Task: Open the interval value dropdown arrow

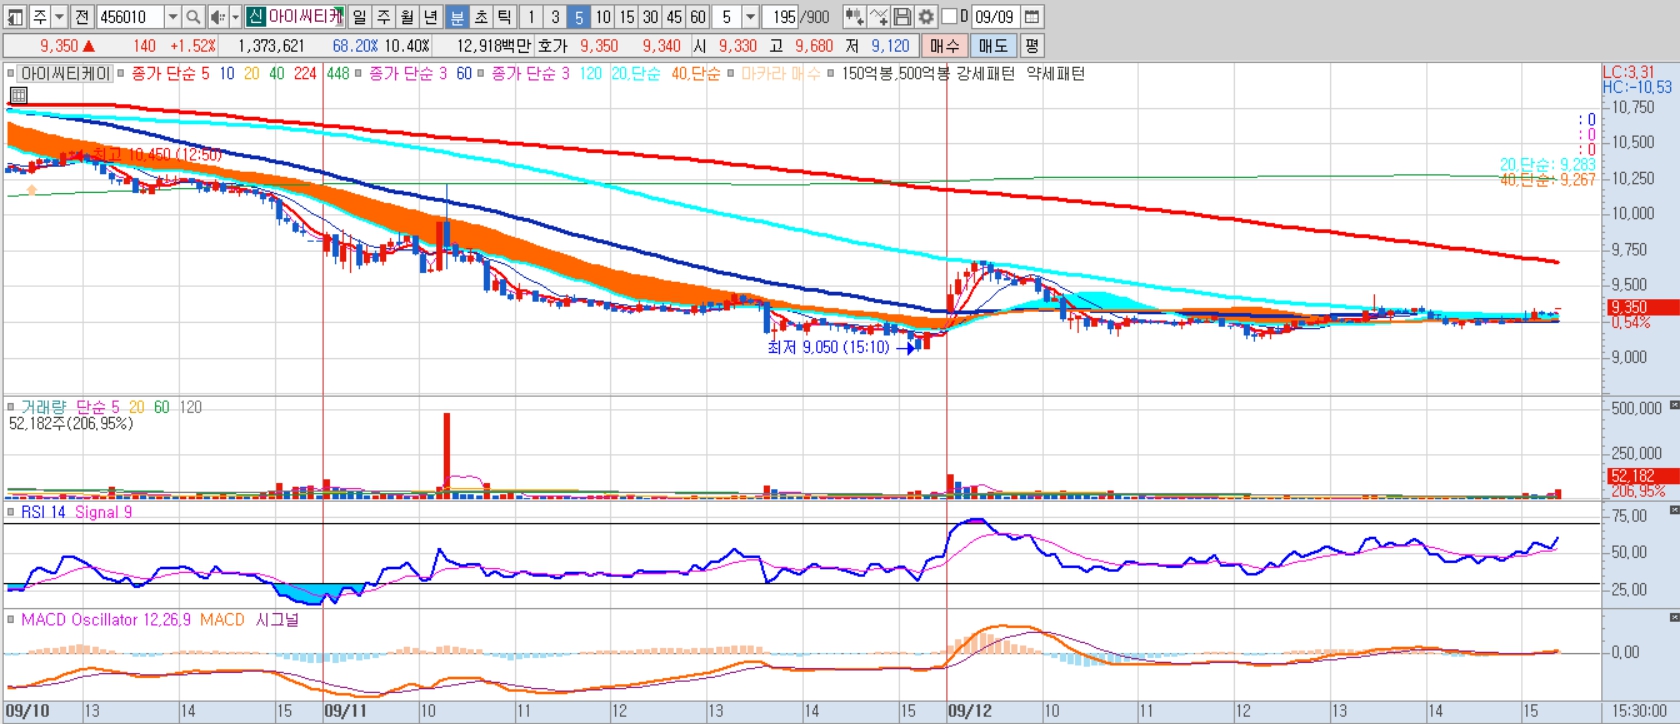Action: pos(750,17)
